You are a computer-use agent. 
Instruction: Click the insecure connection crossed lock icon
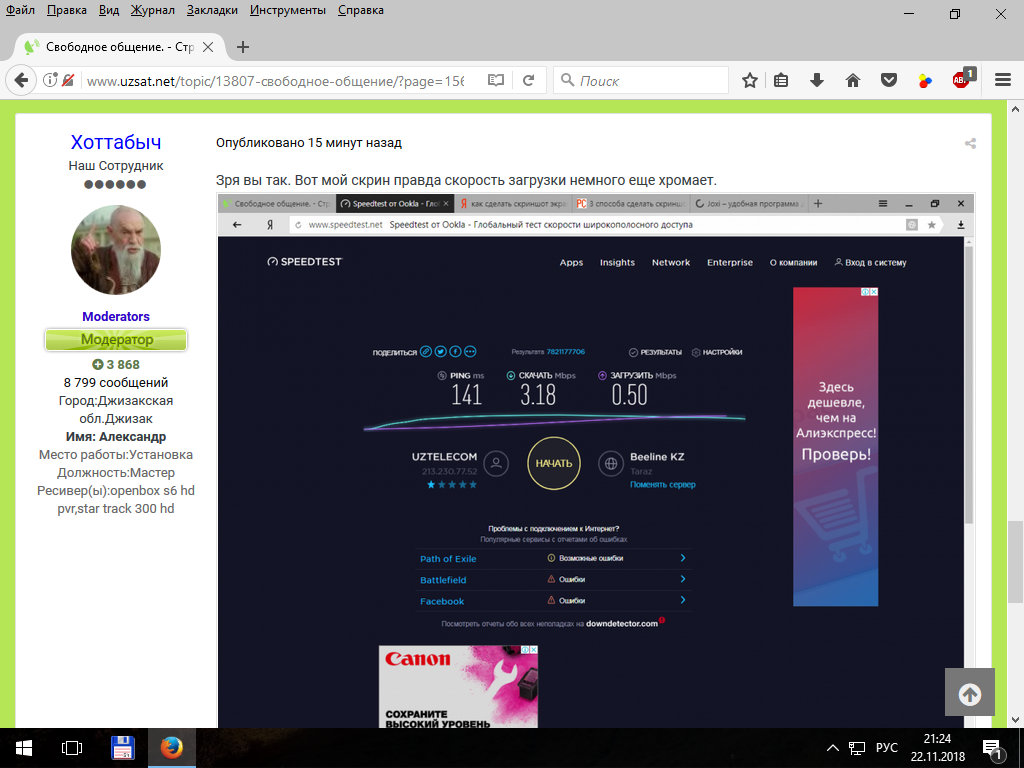click(68, 80)
